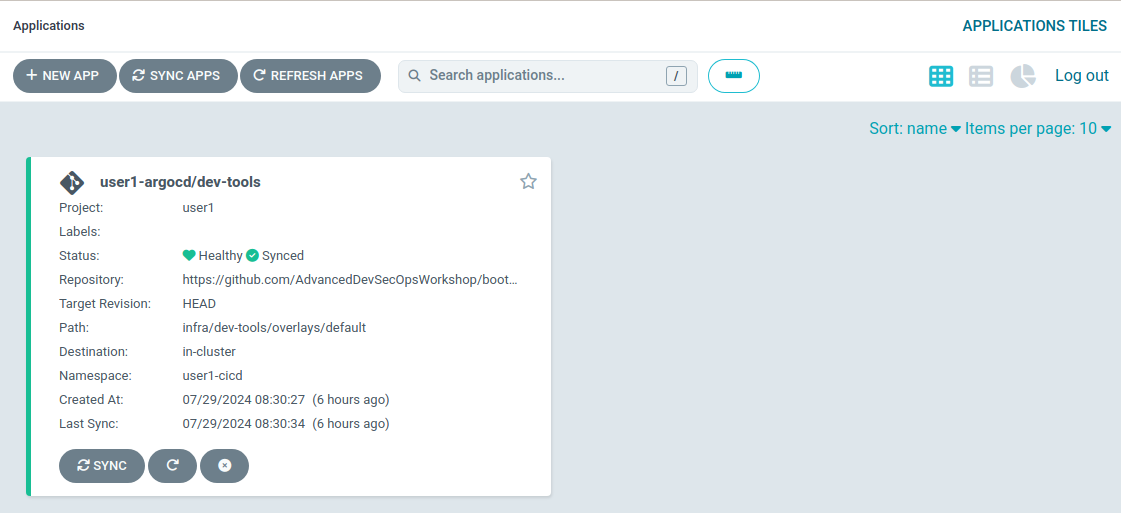Click the magnifier search icon

(413, 76)
